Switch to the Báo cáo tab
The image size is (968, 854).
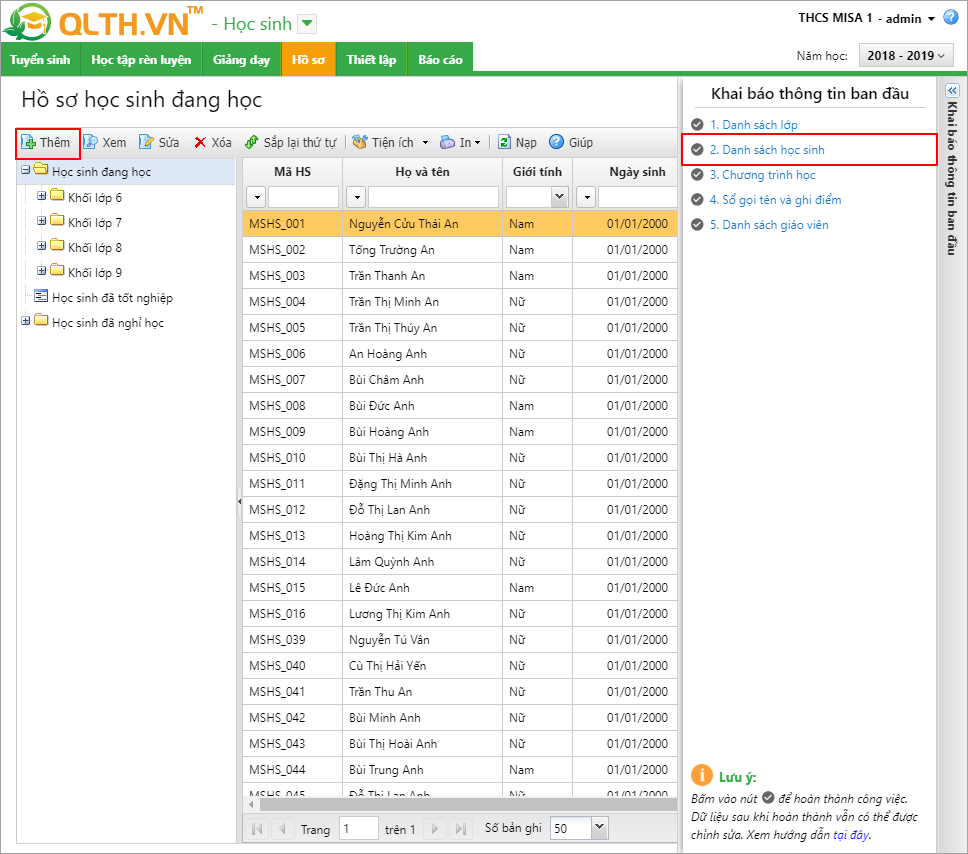(x=440, y=60)
